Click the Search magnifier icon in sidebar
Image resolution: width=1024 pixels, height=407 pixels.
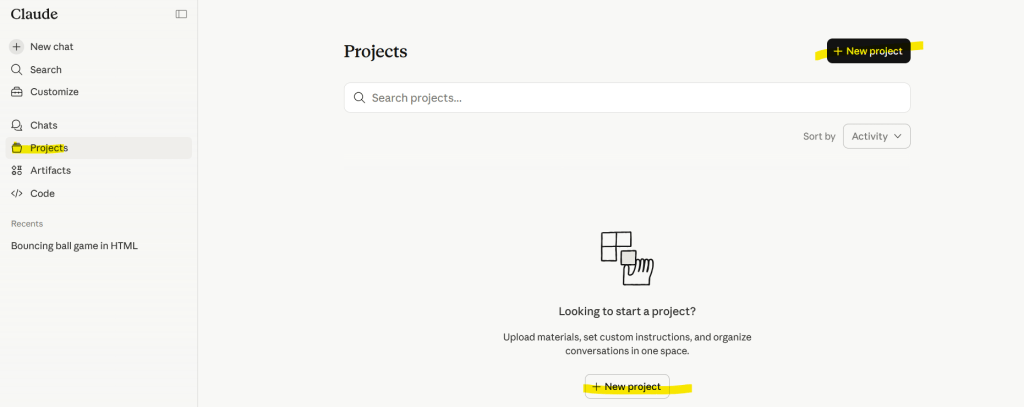point(16,70)
